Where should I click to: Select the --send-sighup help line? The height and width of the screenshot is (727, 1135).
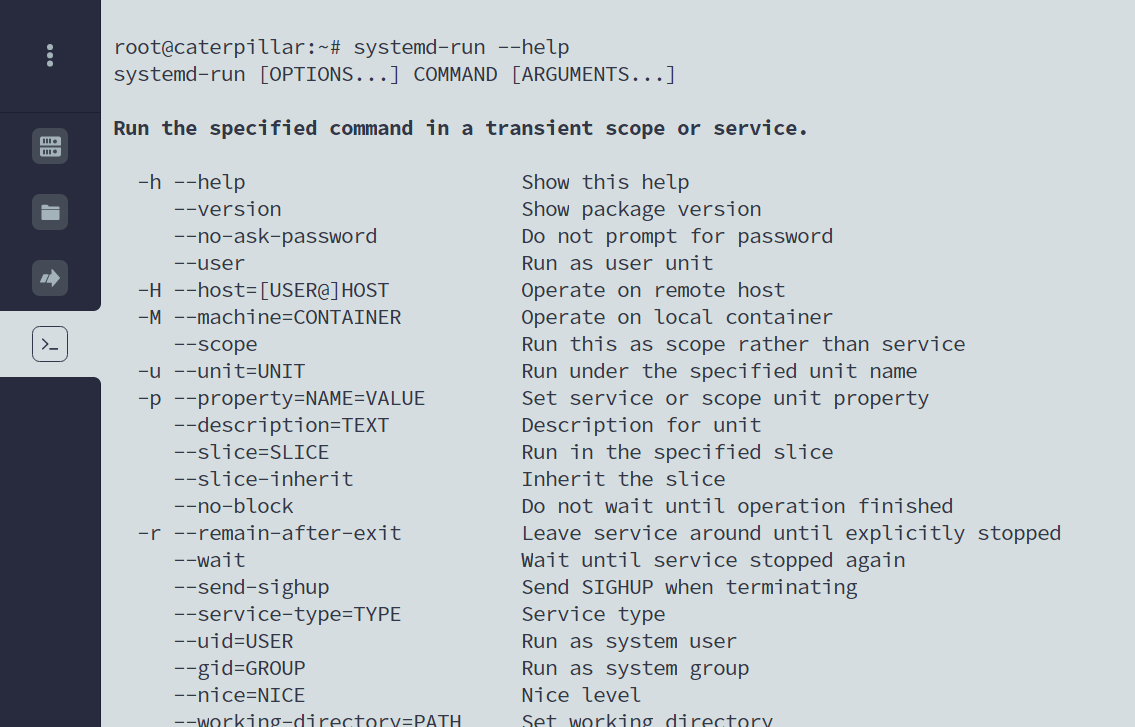click(x=250, y=586)
